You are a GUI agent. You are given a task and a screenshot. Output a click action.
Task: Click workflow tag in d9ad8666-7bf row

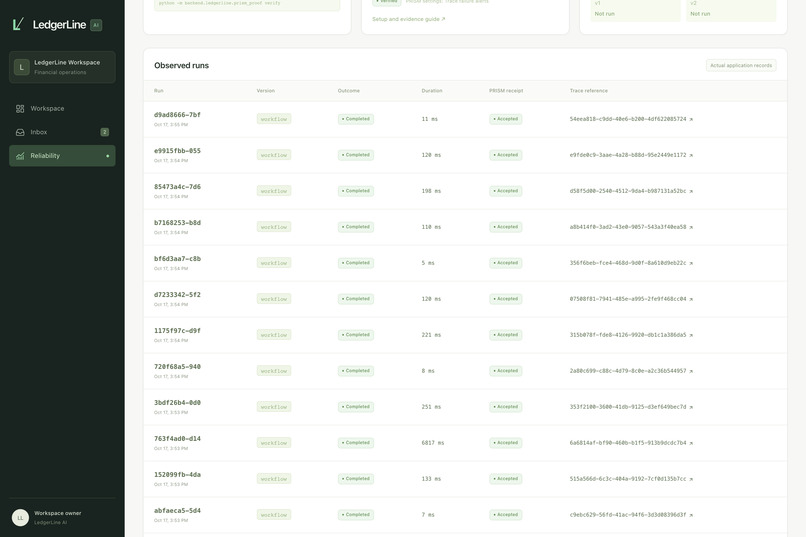[x=274, y=119]
